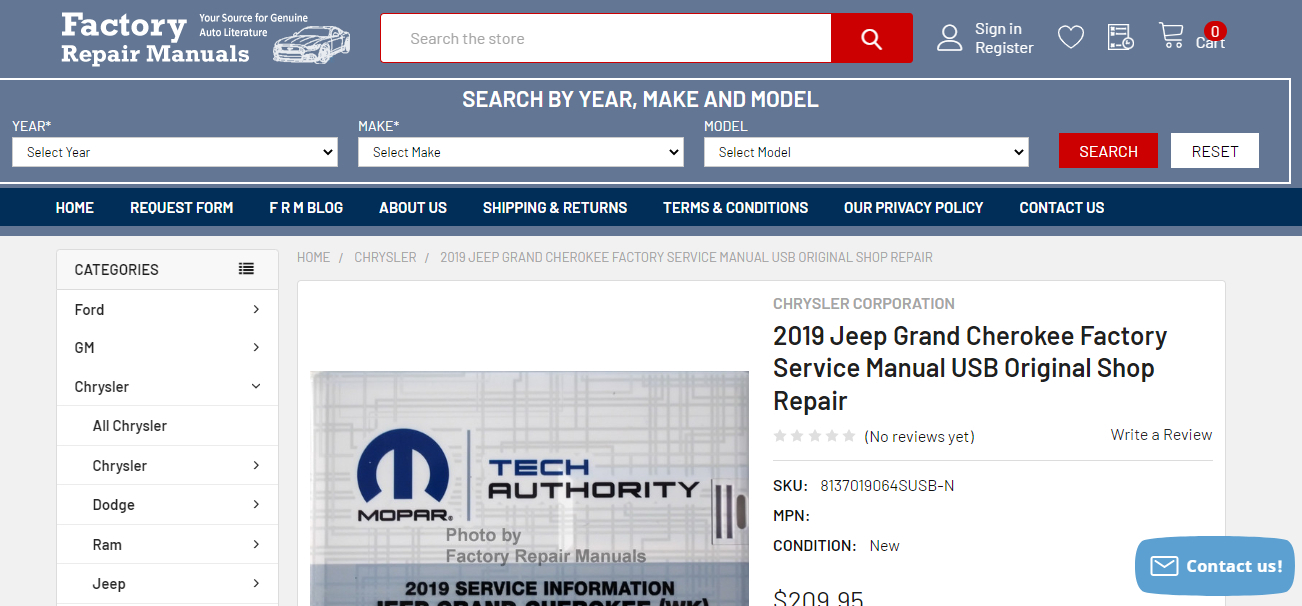Screen dimensions: 1302x606
Task: Click the CHRYSLER CORPORATION brand link
Action: pos(864,303)
